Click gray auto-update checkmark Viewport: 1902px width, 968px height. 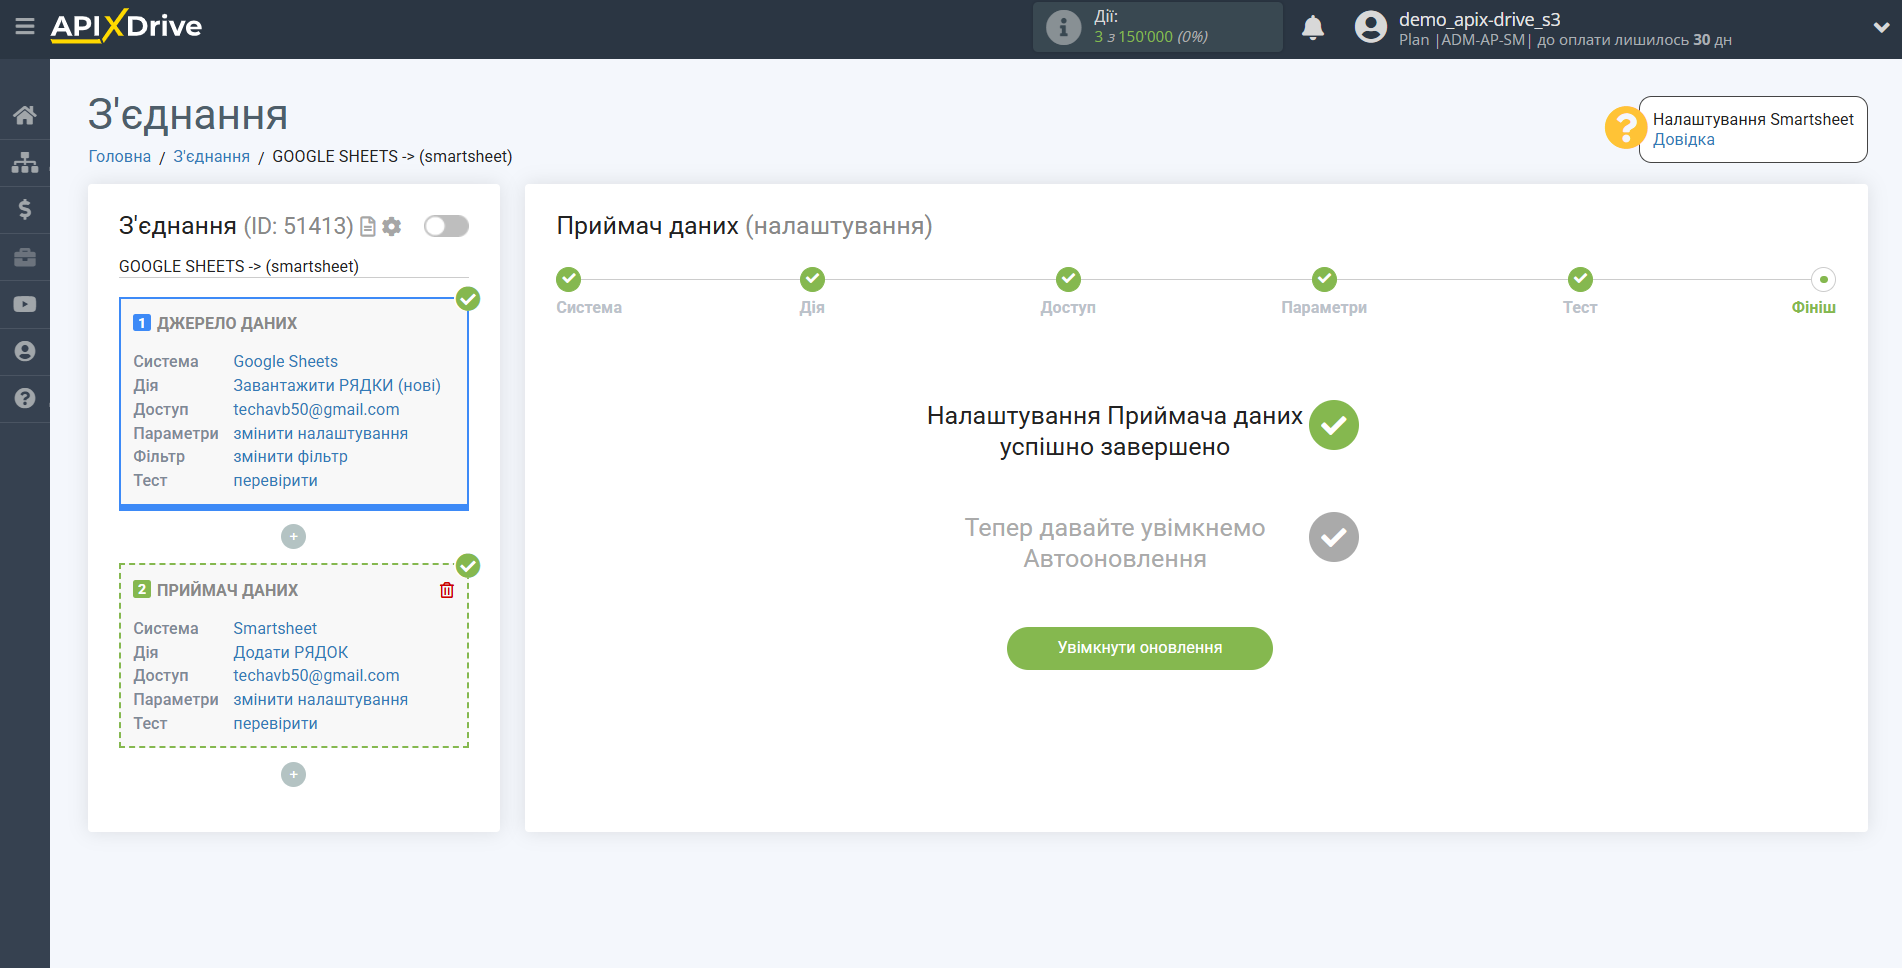point(1334,537)
